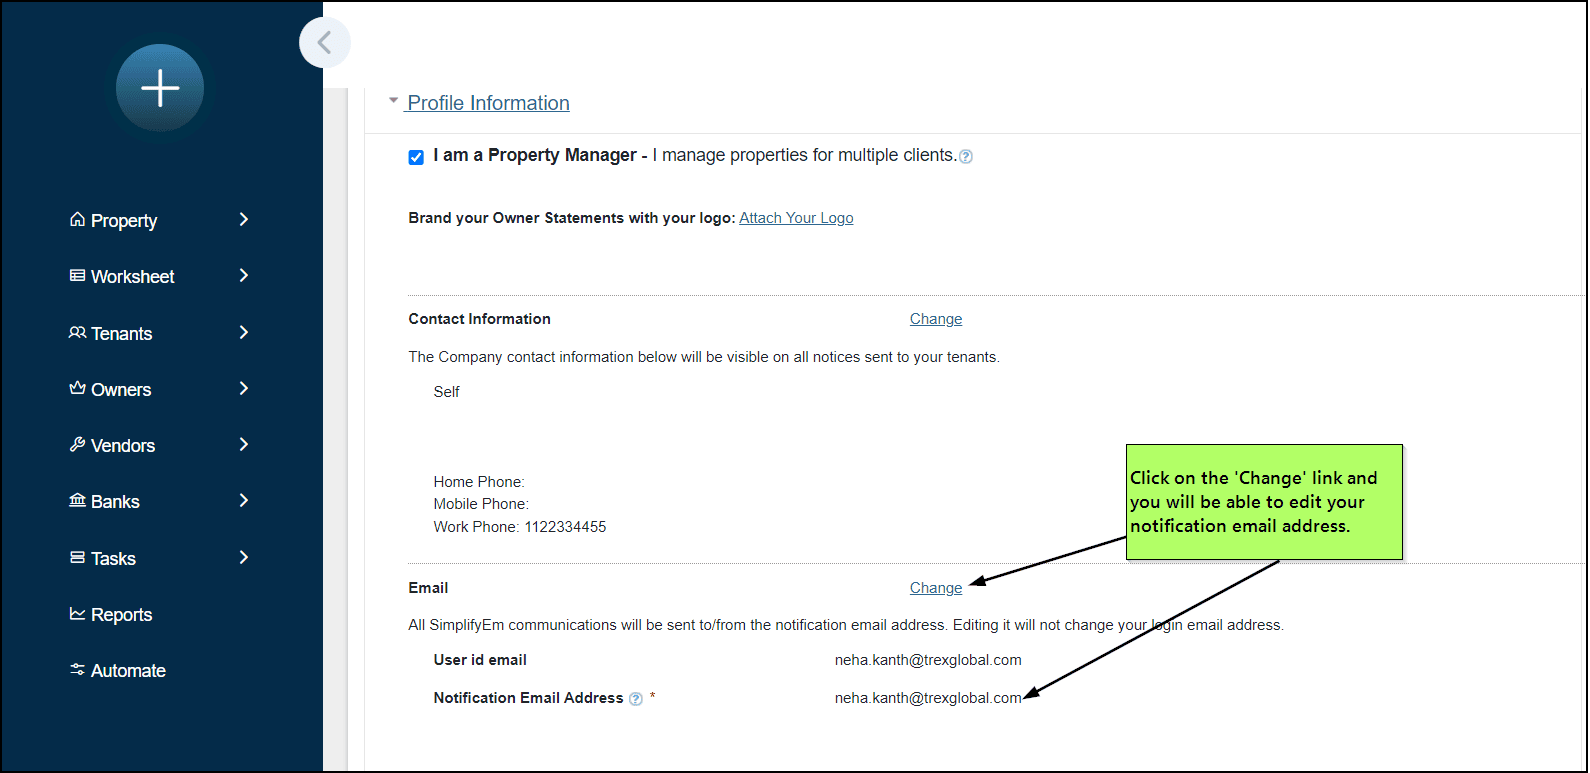Collapse the Profile Information section triangle
Viewport: 1590px width, 773px height.
(394, 101)
